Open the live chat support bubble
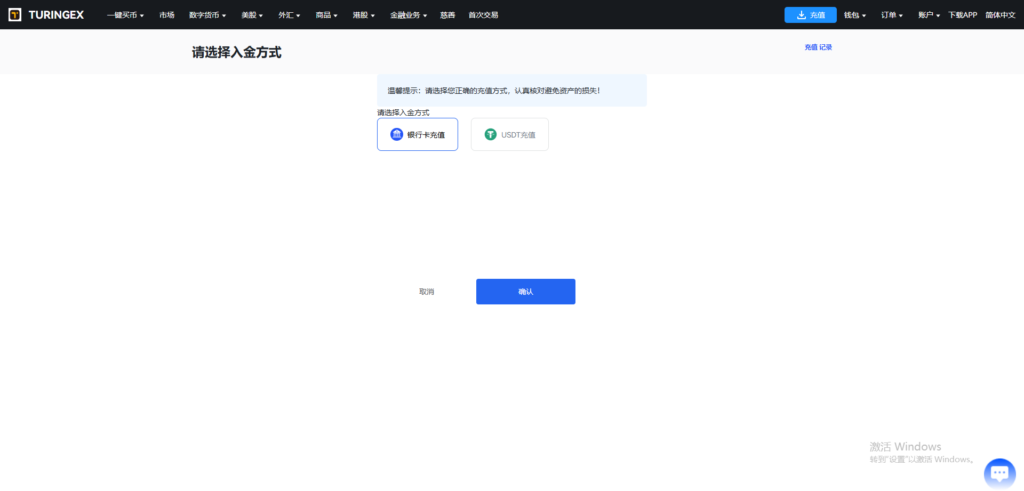This screenshot has height=491, width=1024. pos(999,473)
